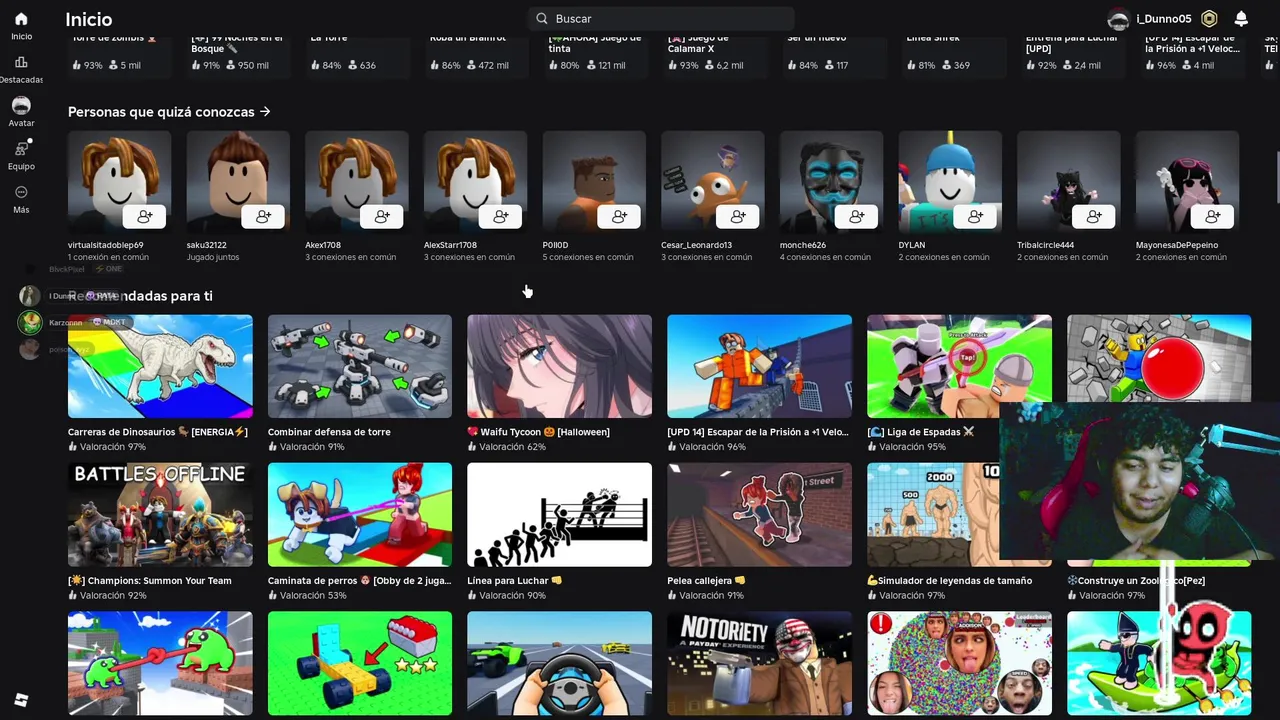Open Waifu Tycoon Halloween thumbnail
This screenshot has height=720, width=1280.
pyautogui.click(x=559, y=366)
